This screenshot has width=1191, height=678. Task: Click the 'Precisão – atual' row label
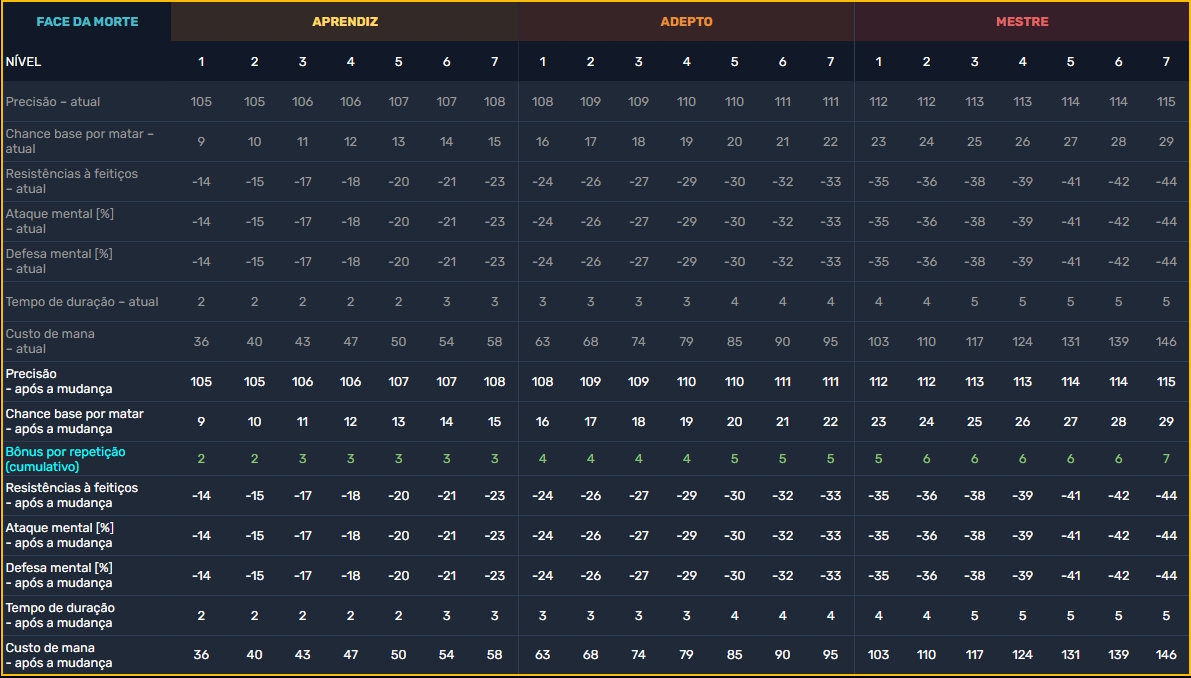[x=52, y=102]
